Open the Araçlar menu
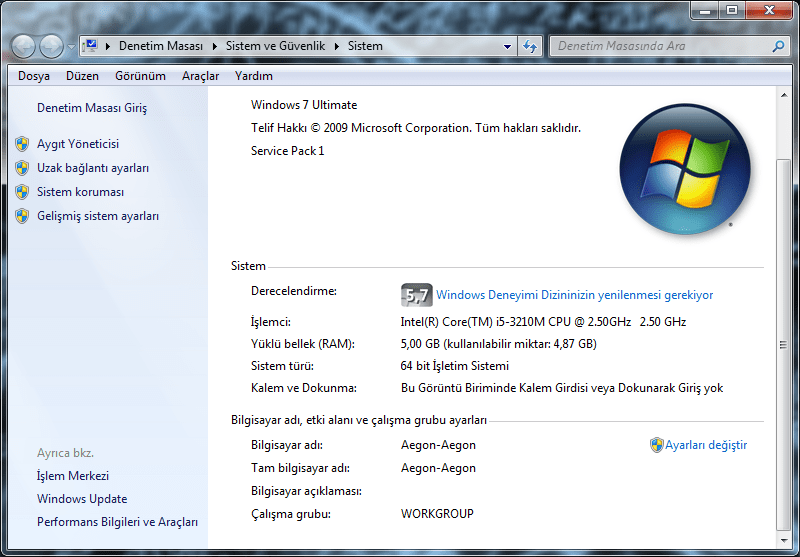 (x=201, y=76)
